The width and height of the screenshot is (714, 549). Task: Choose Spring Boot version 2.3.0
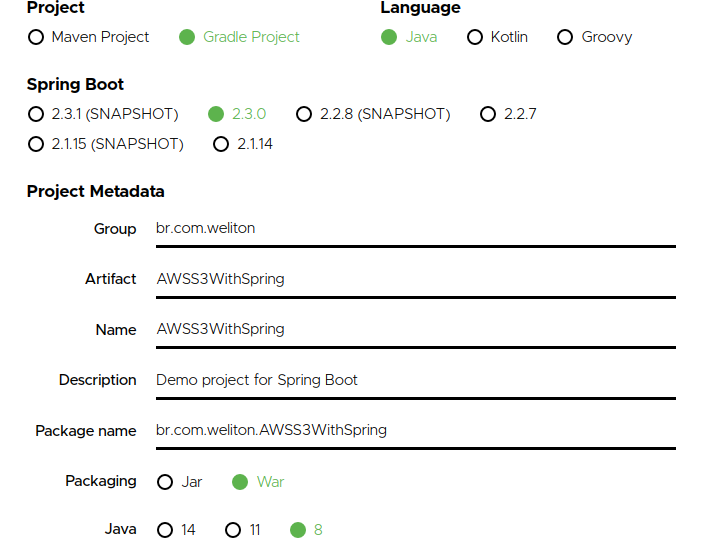[216, 114]
